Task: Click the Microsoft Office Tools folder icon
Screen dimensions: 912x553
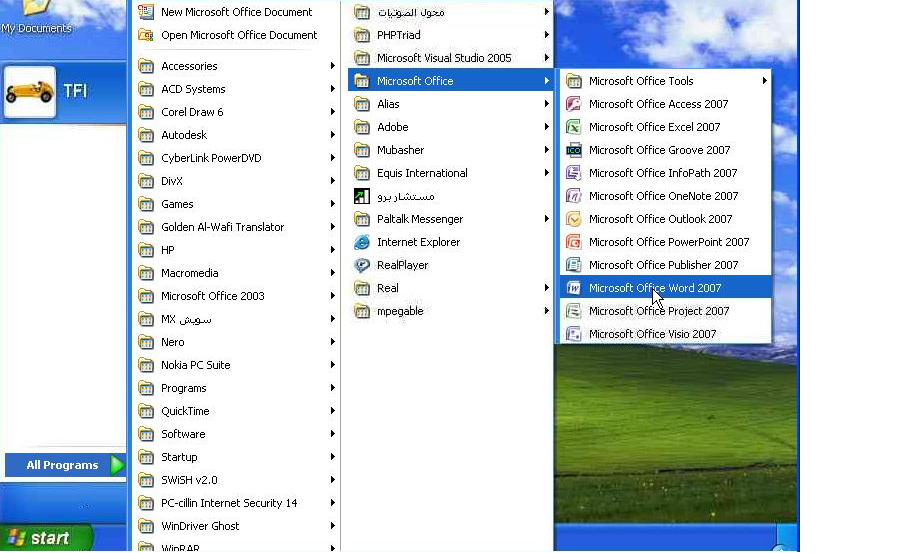Action: (x=573, y=81)
